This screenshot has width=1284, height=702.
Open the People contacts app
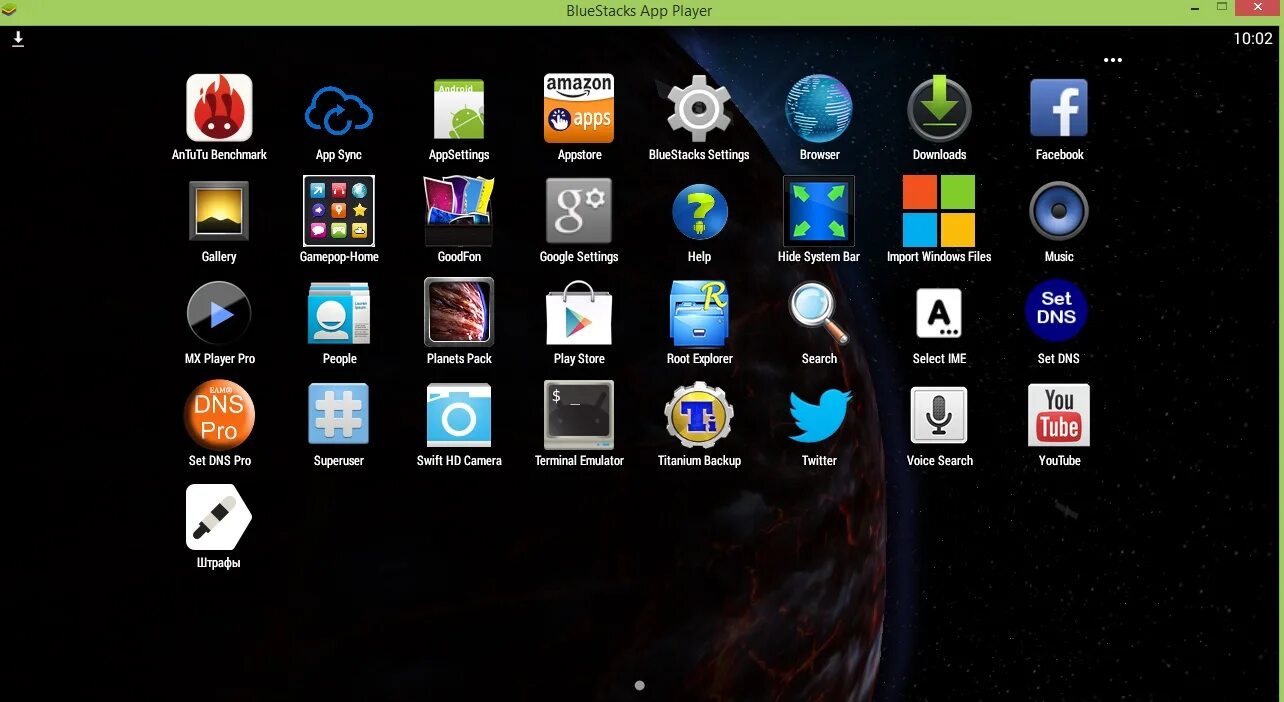pos(339,314)
